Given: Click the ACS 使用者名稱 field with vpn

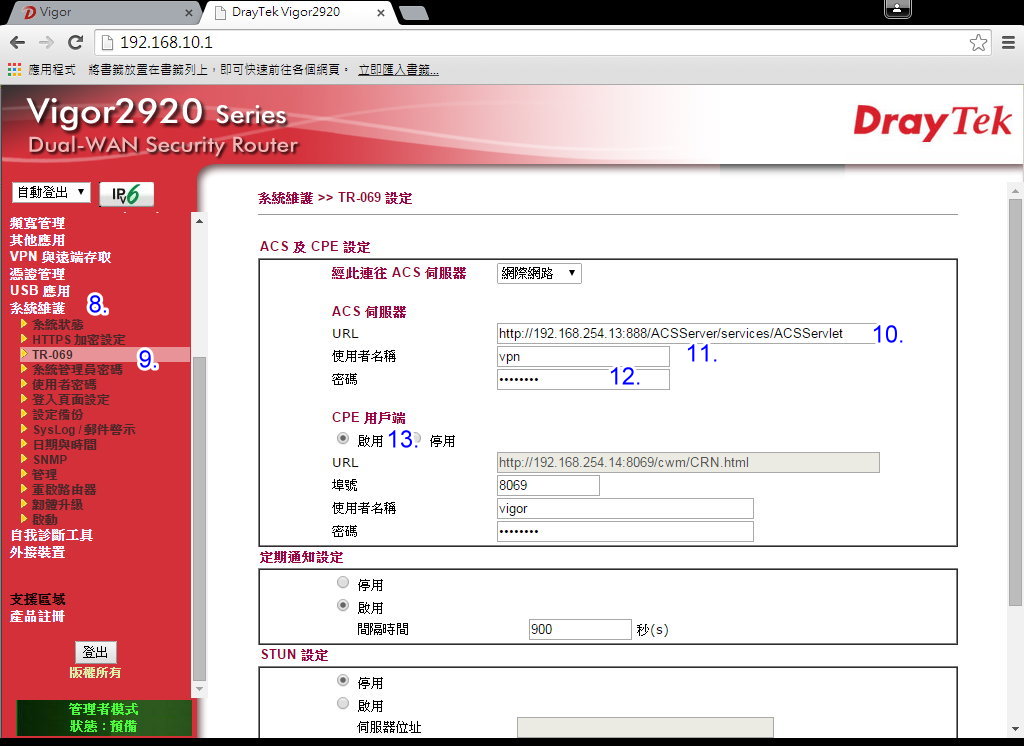Looking at the screenshot, I should (x=583, y=357).
